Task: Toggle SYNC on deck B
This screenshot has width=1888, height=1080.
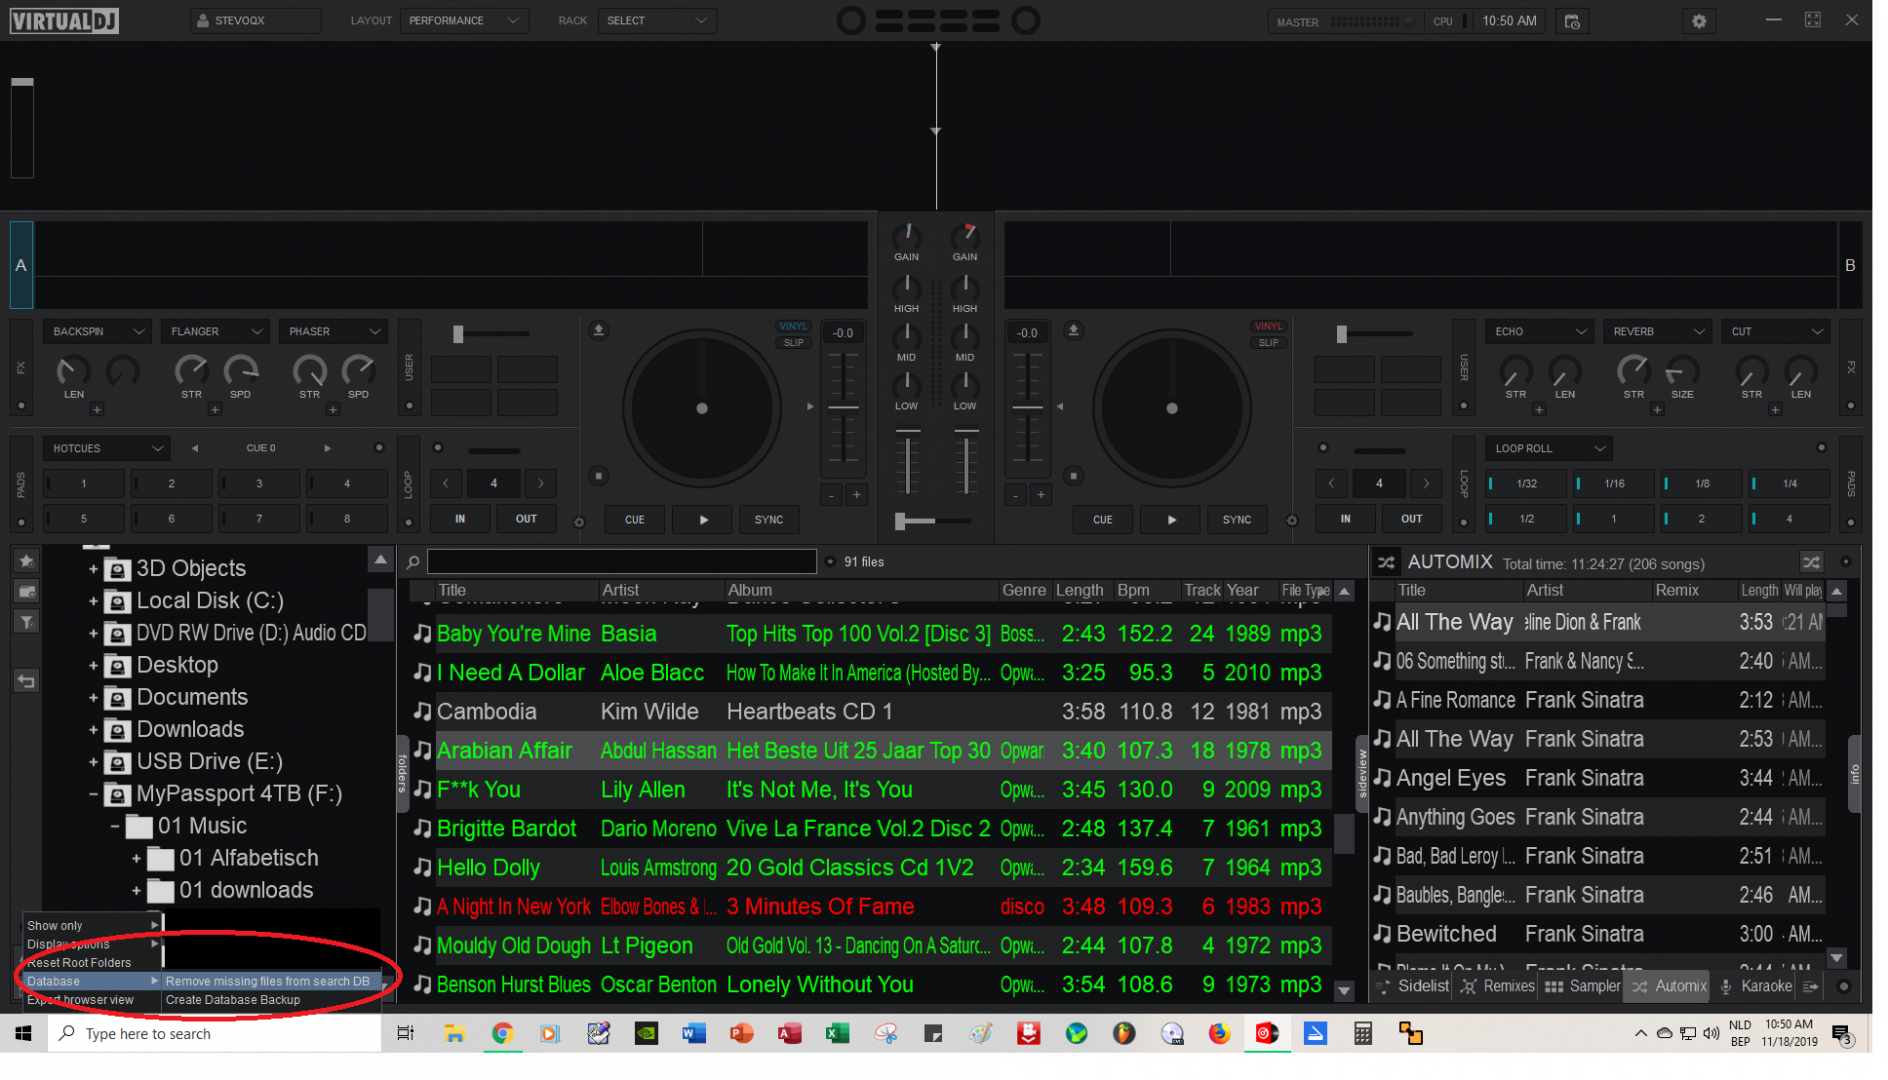Action: (1237, 520)
